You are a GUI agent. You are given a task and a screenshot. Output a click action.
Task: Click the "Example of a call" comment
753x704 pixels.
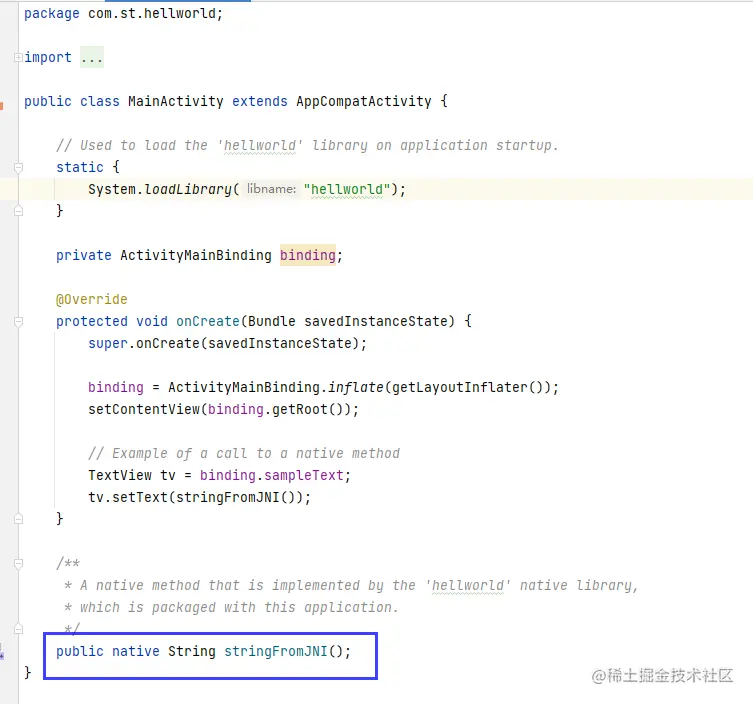[244, 454]
